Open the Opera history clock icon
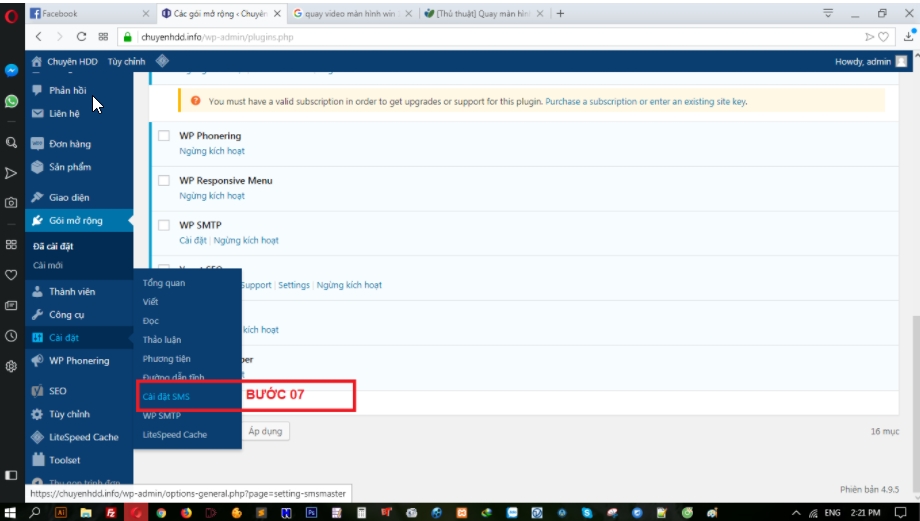This screenshot has height=521, width=920. click(11, 336)
